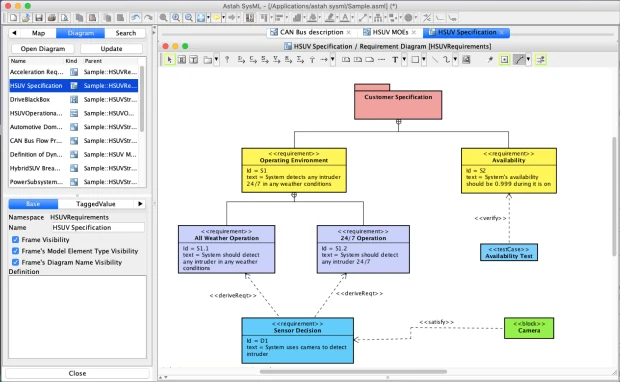Select the Package folder tool
Viewport: 620px width, 382px height.
207,60
